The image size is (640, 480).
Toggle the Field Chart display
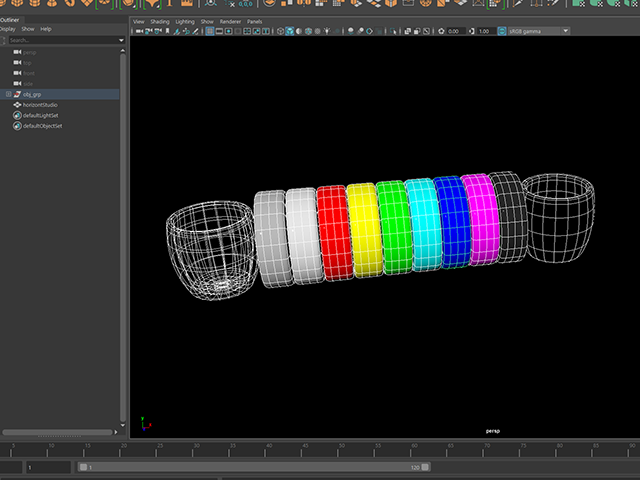click(x=247, y=31)
